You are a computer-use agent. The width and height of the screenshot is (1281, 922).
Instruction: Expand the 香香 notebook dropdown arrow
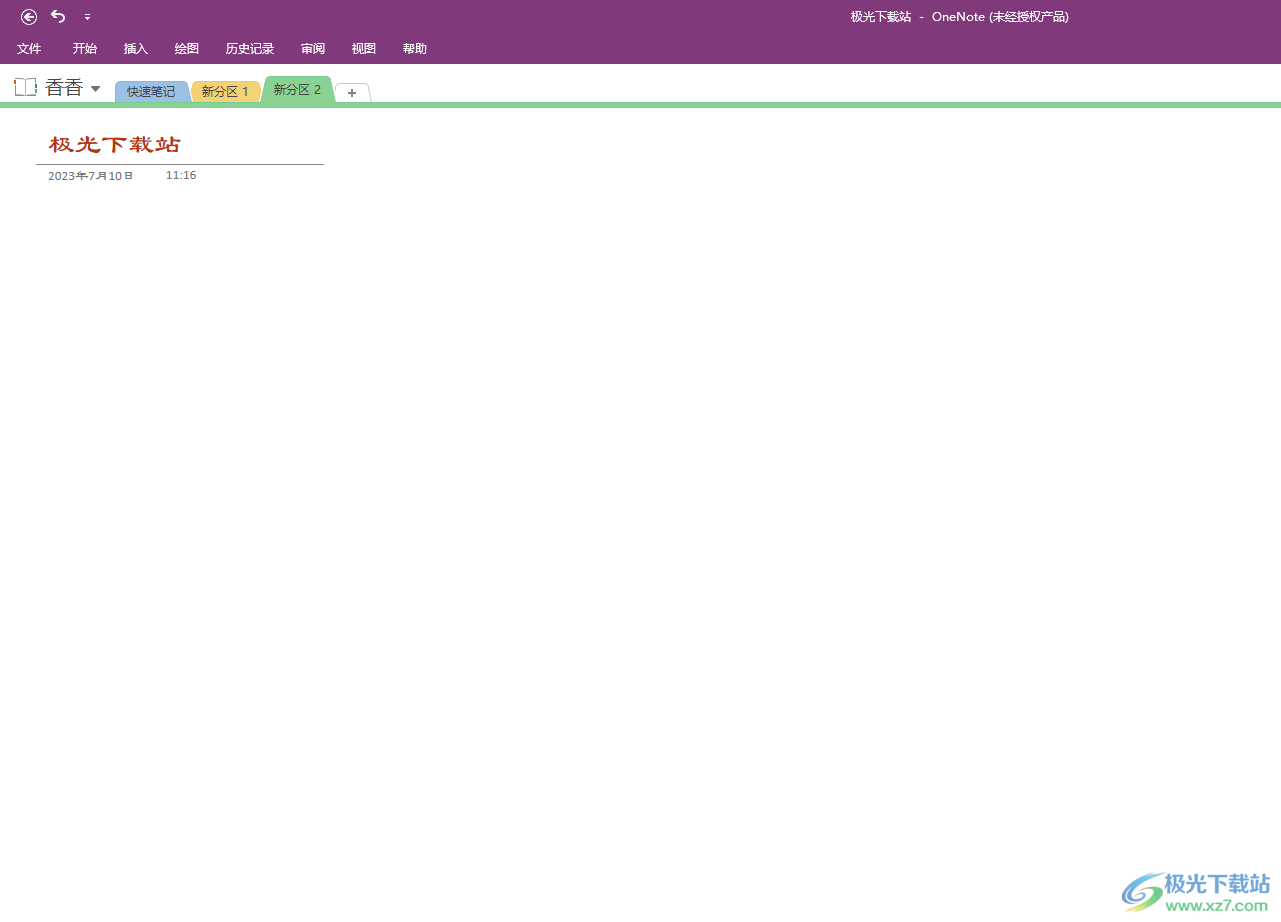96,88
